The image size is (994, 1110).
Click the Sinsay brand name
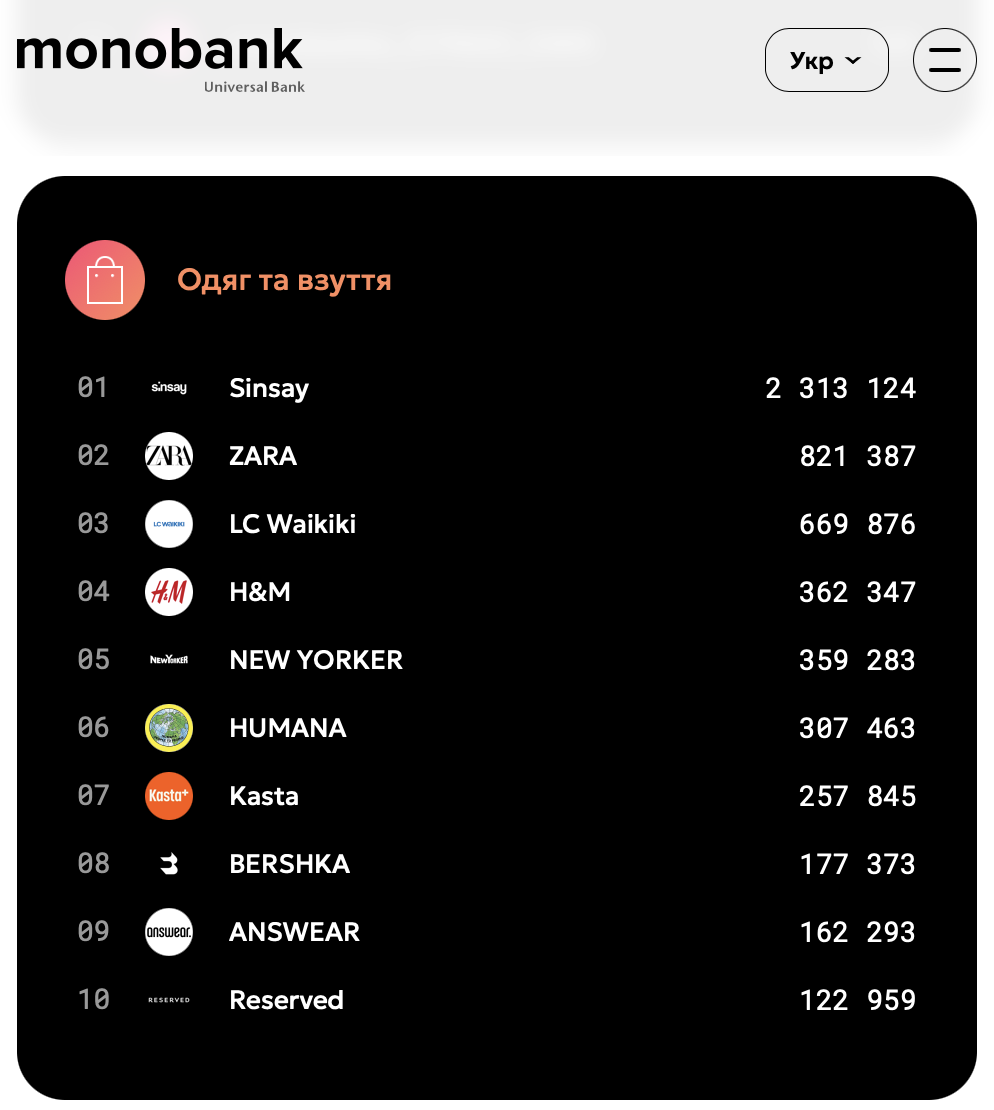[x=269, y=388]
